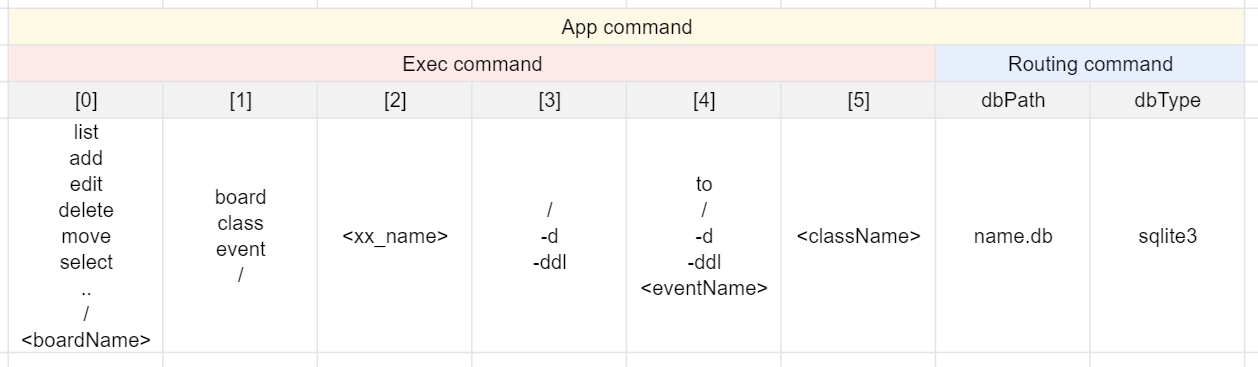1258x367 pixels.
Task: Click the [5] column header cell
Action: click(858, 101)
